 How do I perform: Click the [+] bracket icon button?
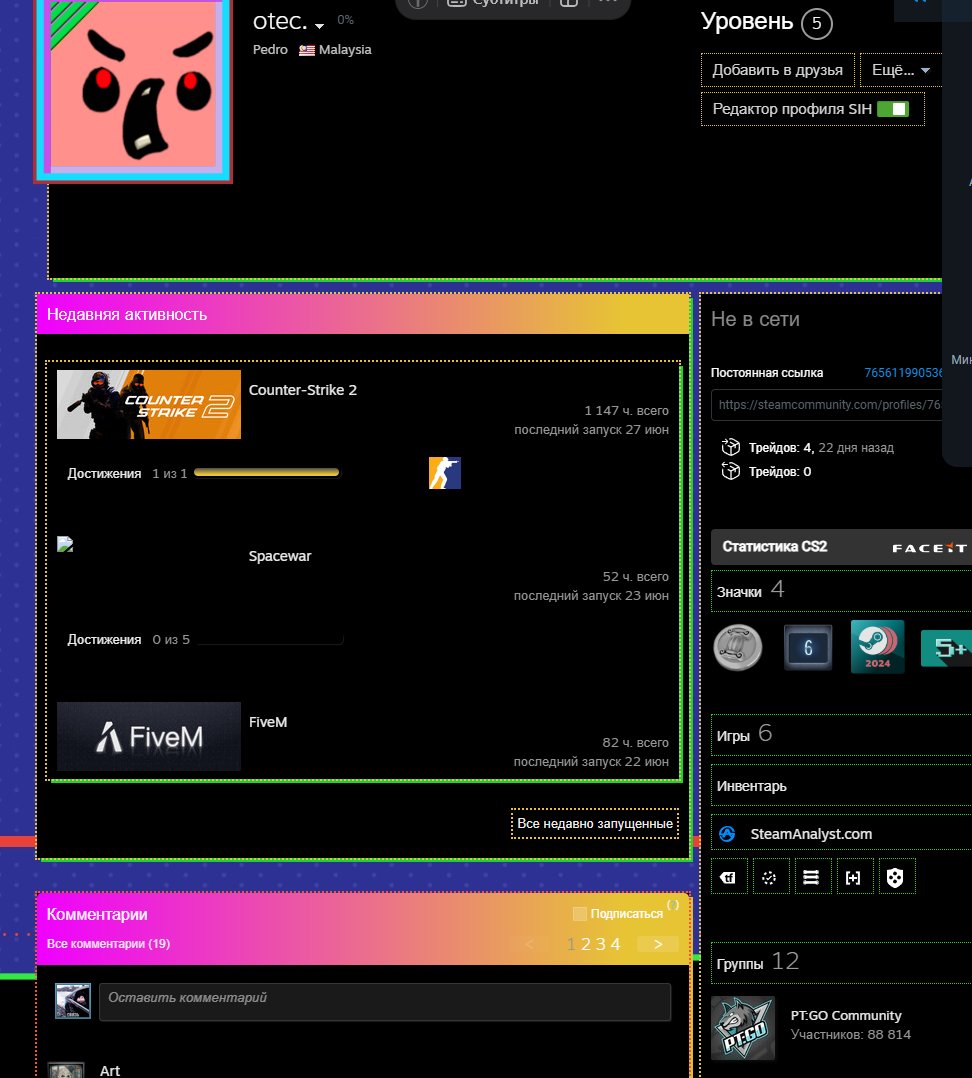[x=853, y=877]
